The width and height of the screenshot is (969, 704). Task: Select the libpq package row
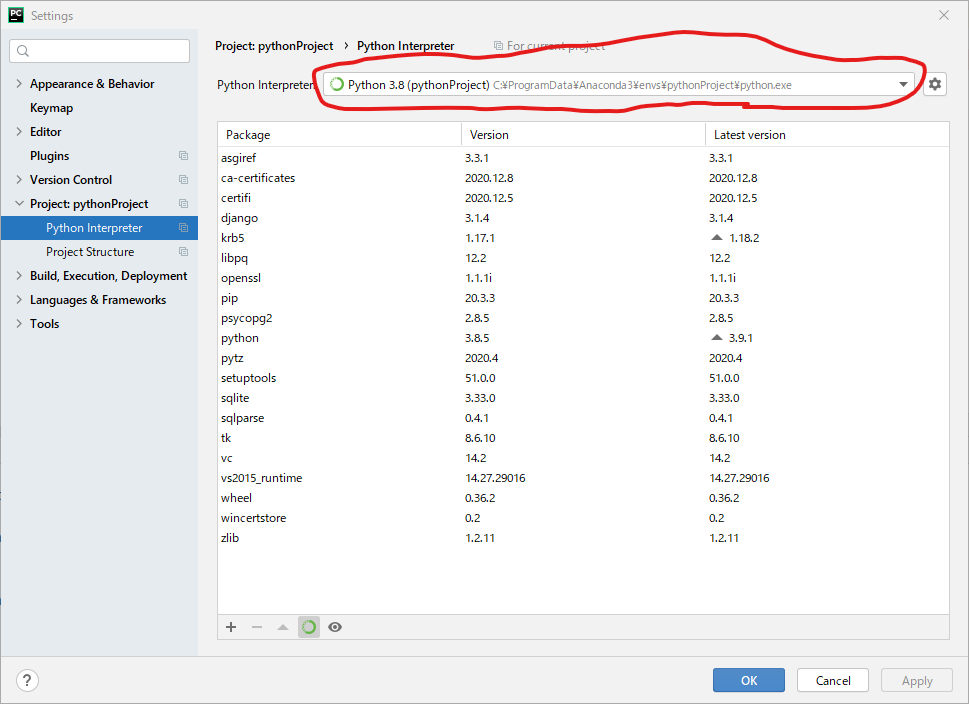[583, 258]
